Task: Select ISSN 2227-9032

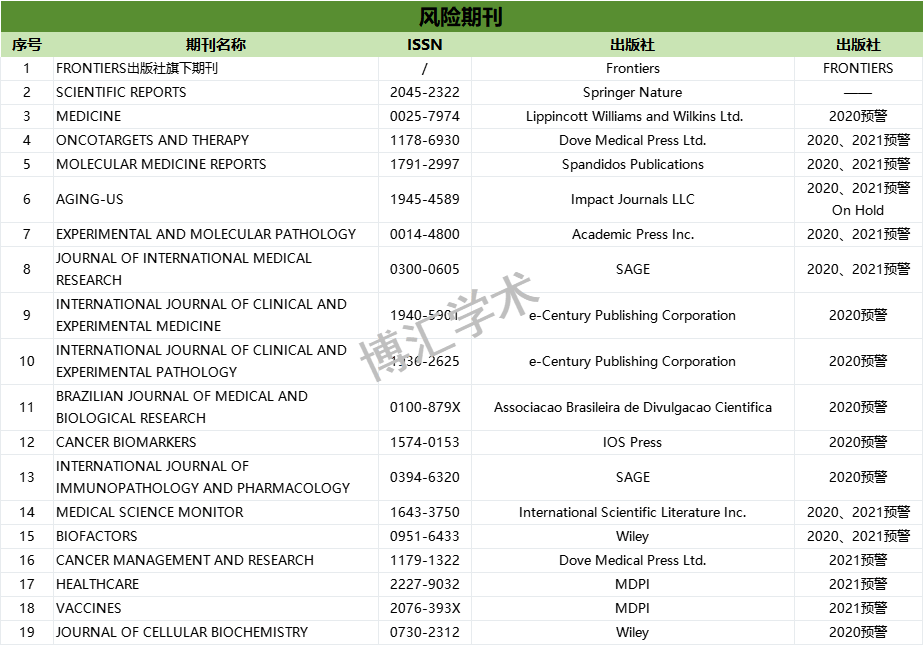Action: point(424,584)
